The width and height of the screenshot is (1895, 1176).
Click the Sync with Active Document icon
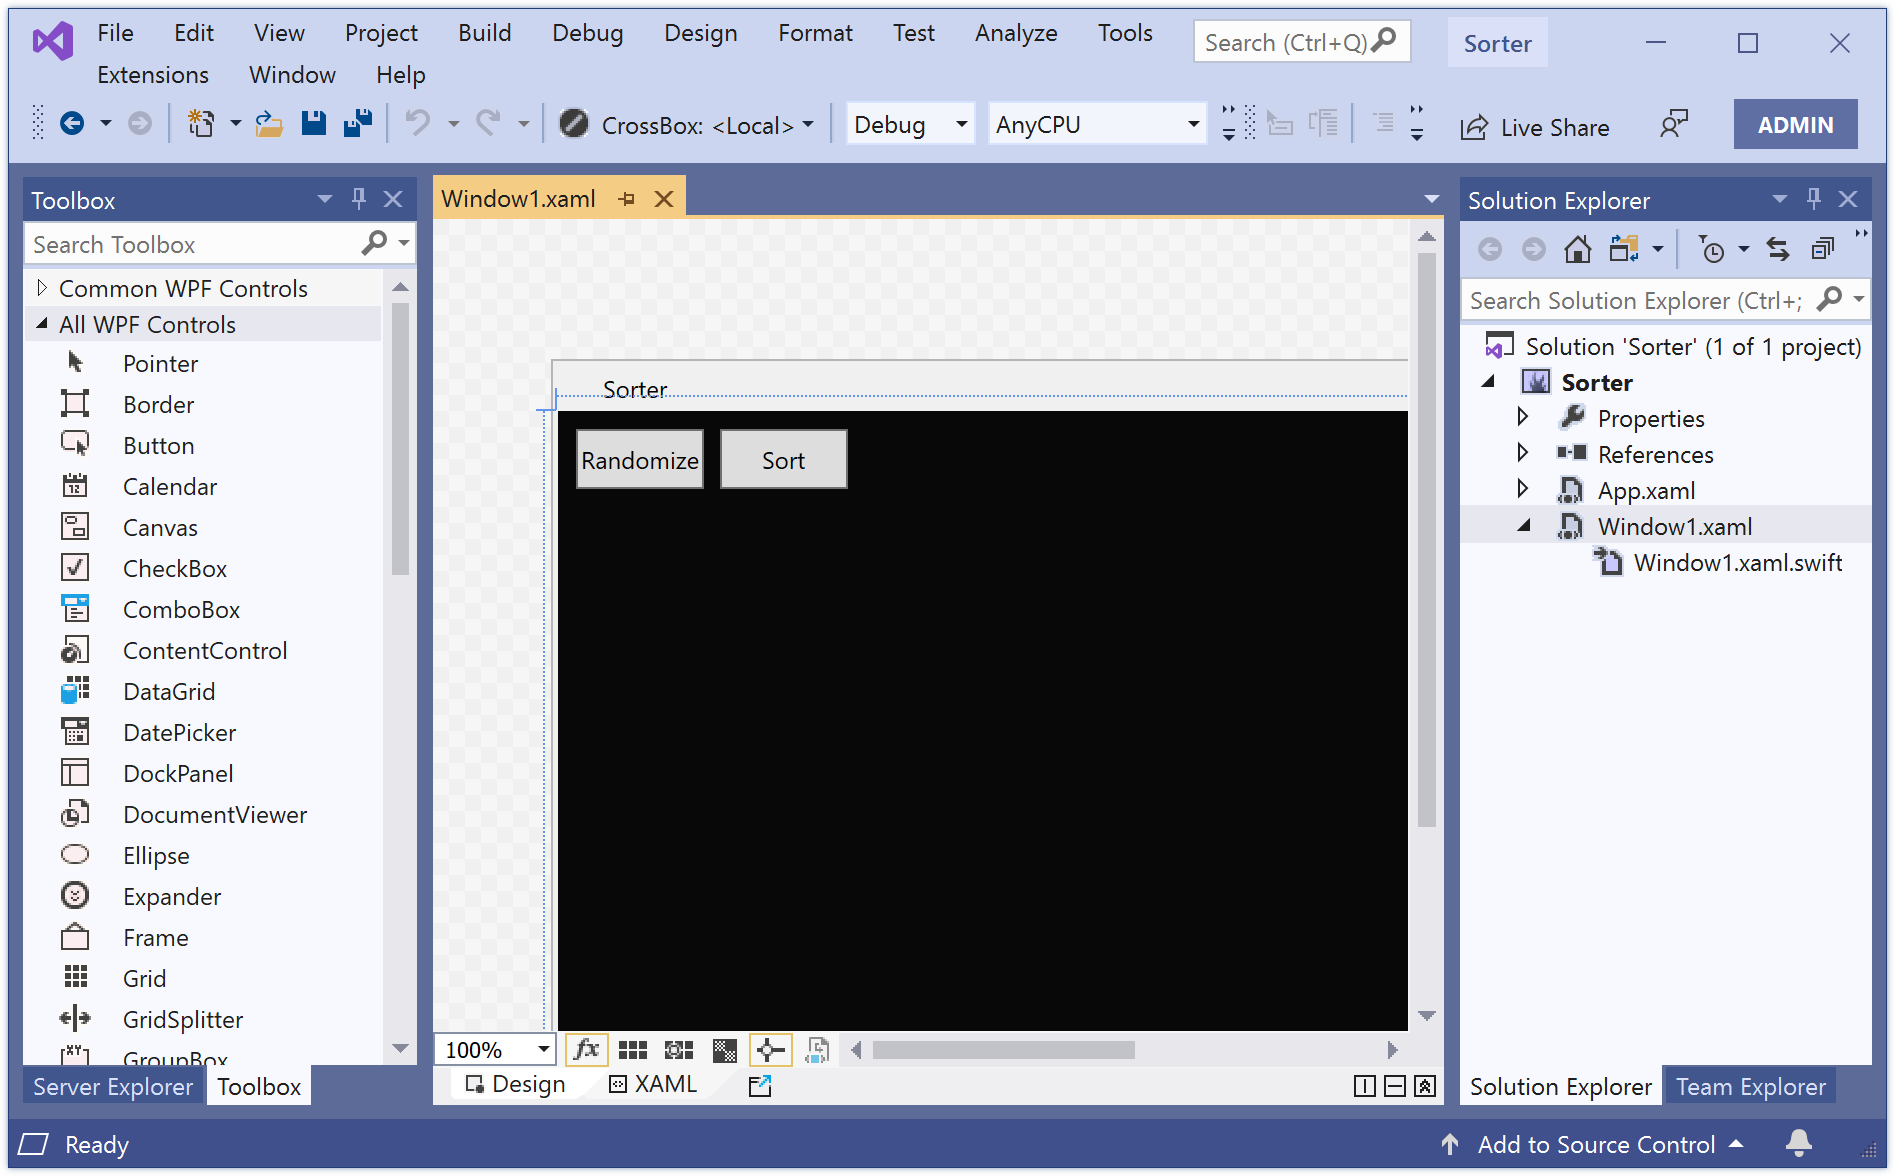[x=1778, y=249]
